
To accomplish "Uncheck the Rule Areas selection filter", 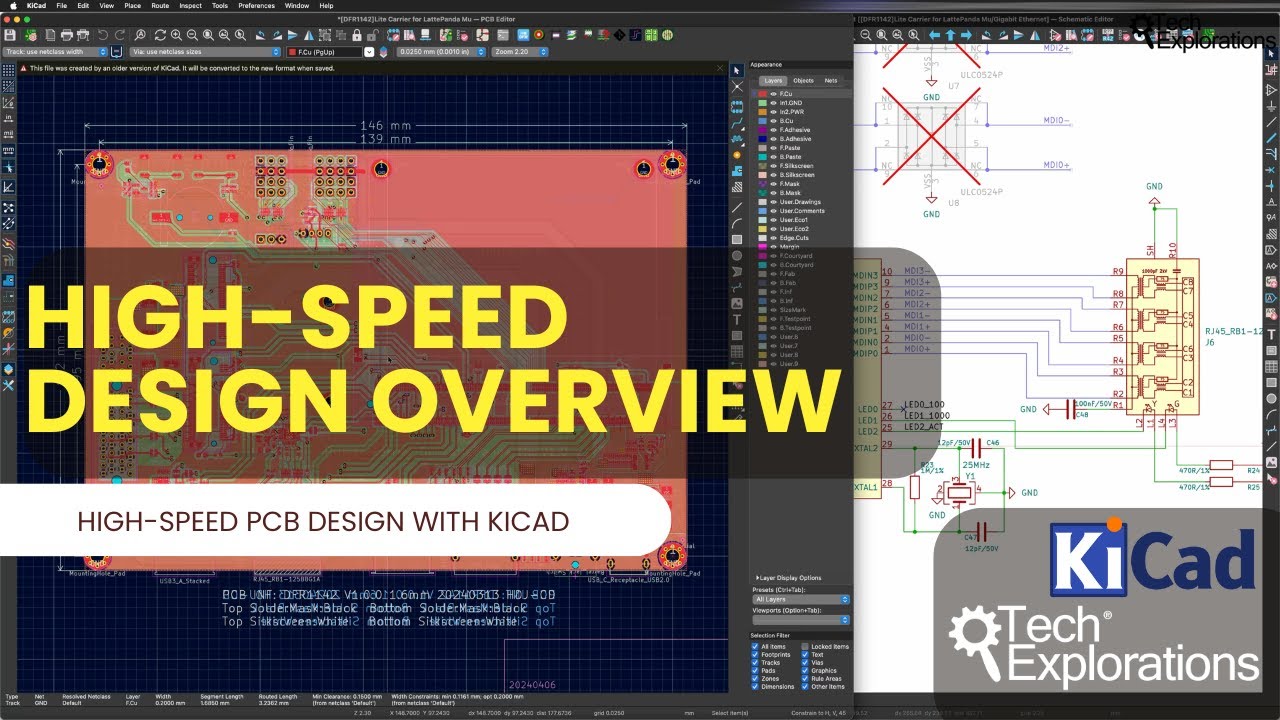I will pos(805,679).
